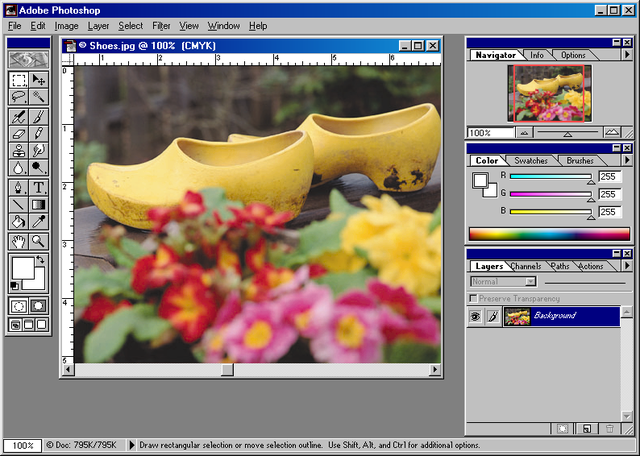Select the Line tool
The width and height of the screenshot is (640, 456).
18,204
